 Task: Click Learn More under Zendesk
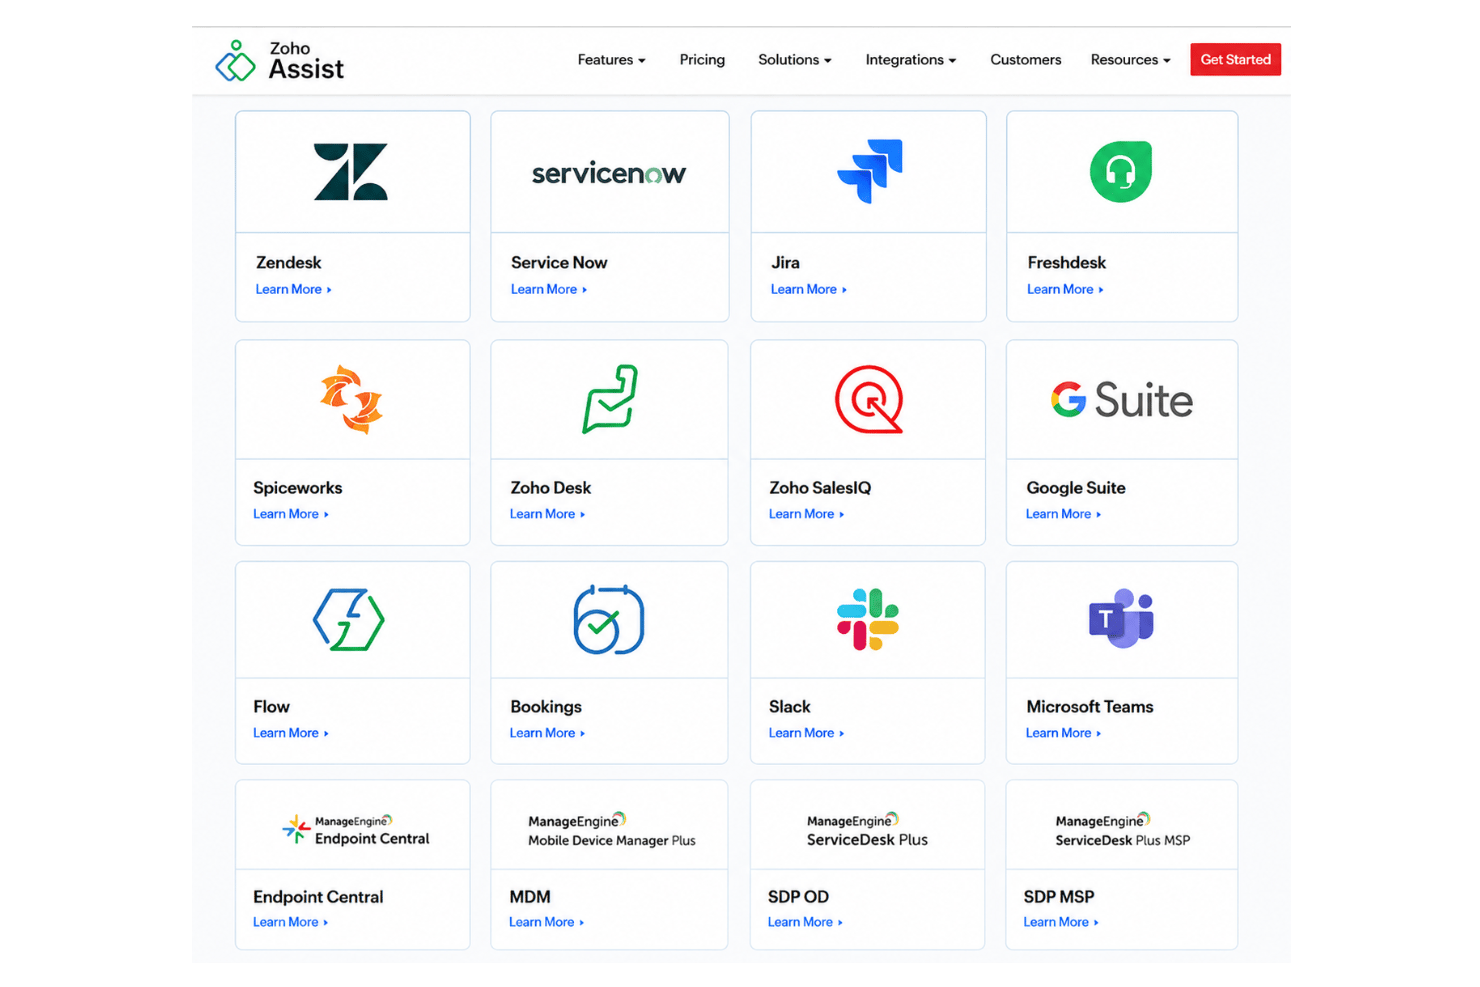(293, 290)
